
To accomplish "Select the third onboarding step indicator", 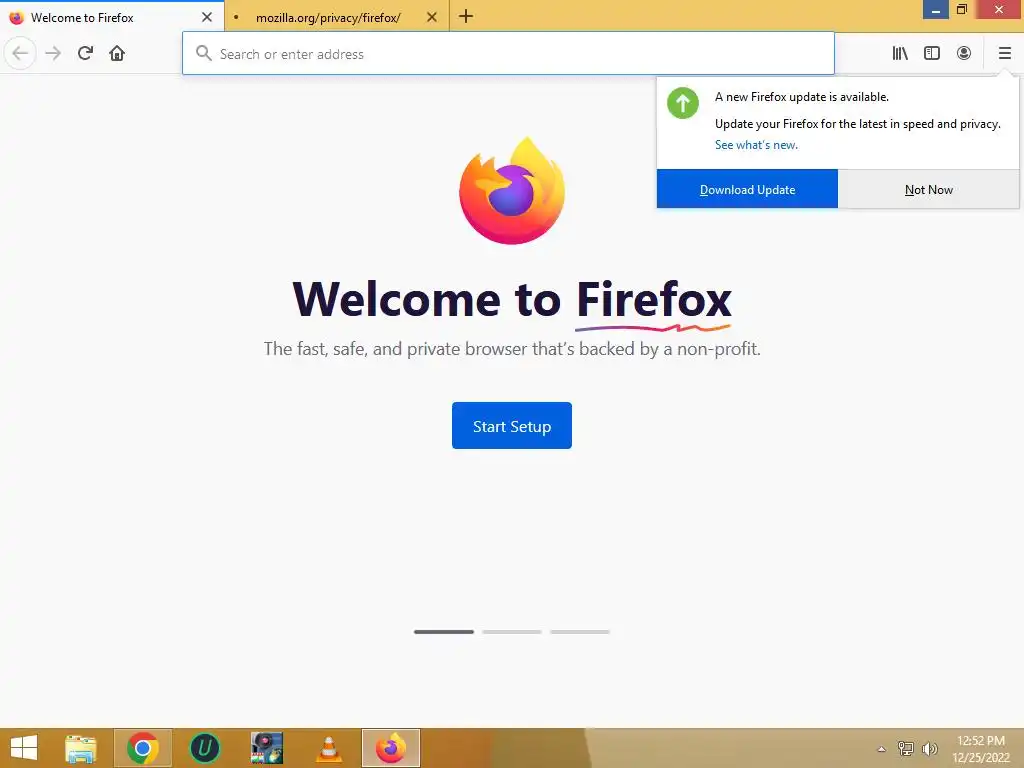I will 580,632.
